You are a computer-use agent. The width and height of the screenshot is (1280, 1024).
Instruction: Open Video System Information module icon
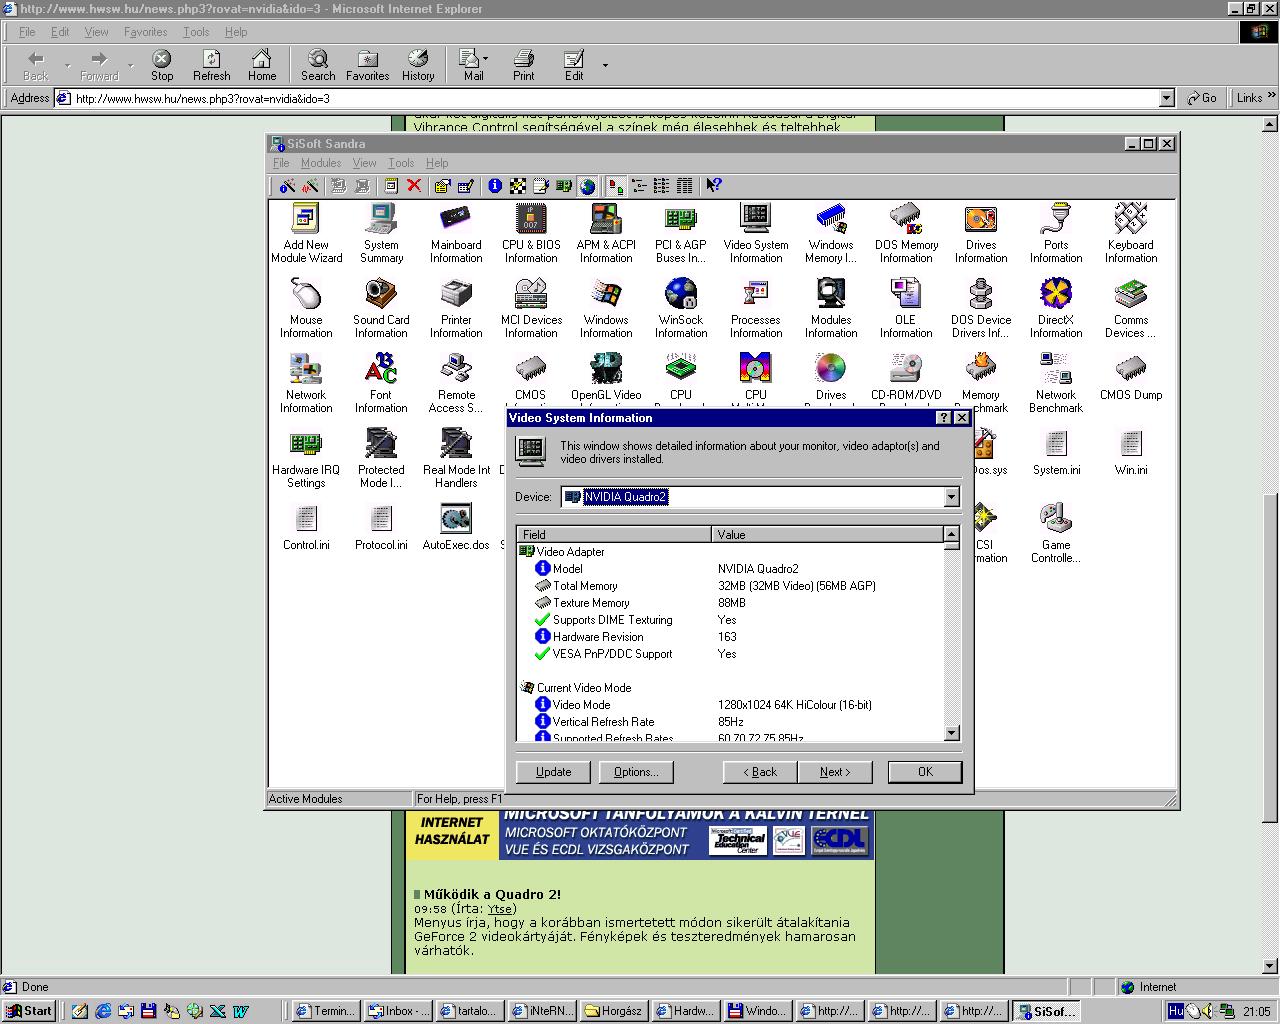pyautogui.click(x=756, y=232)
